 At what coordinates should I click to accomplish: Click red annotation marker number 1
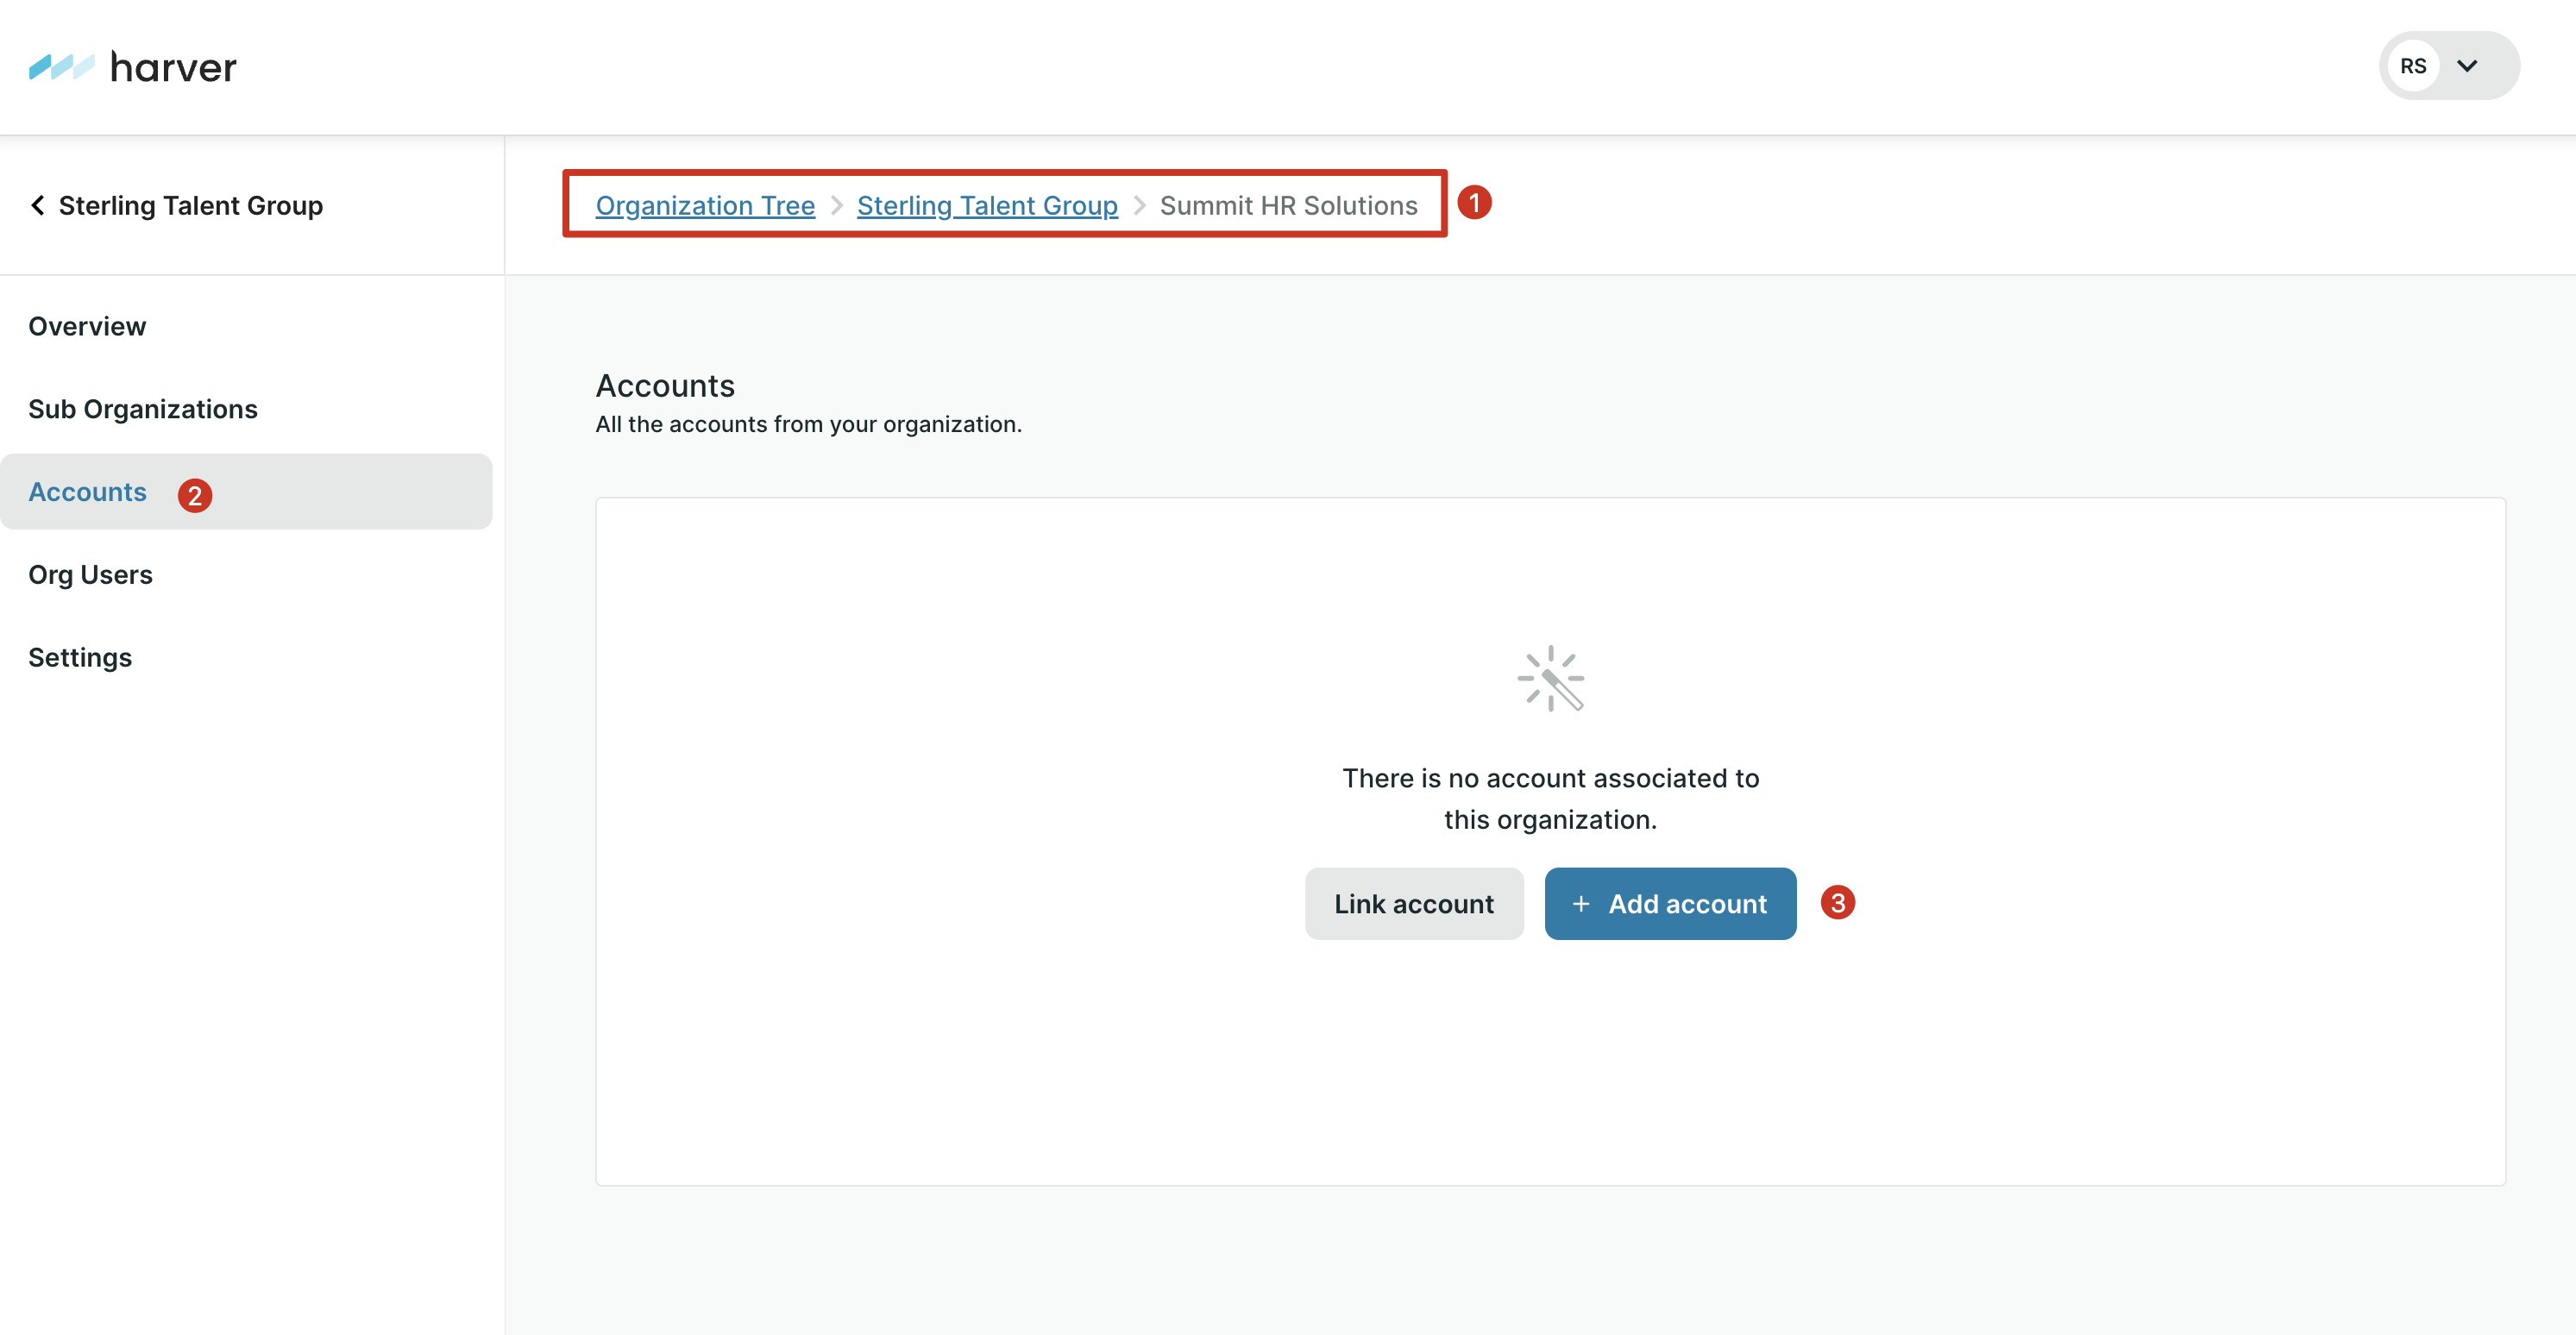[x=1474, y=203]
